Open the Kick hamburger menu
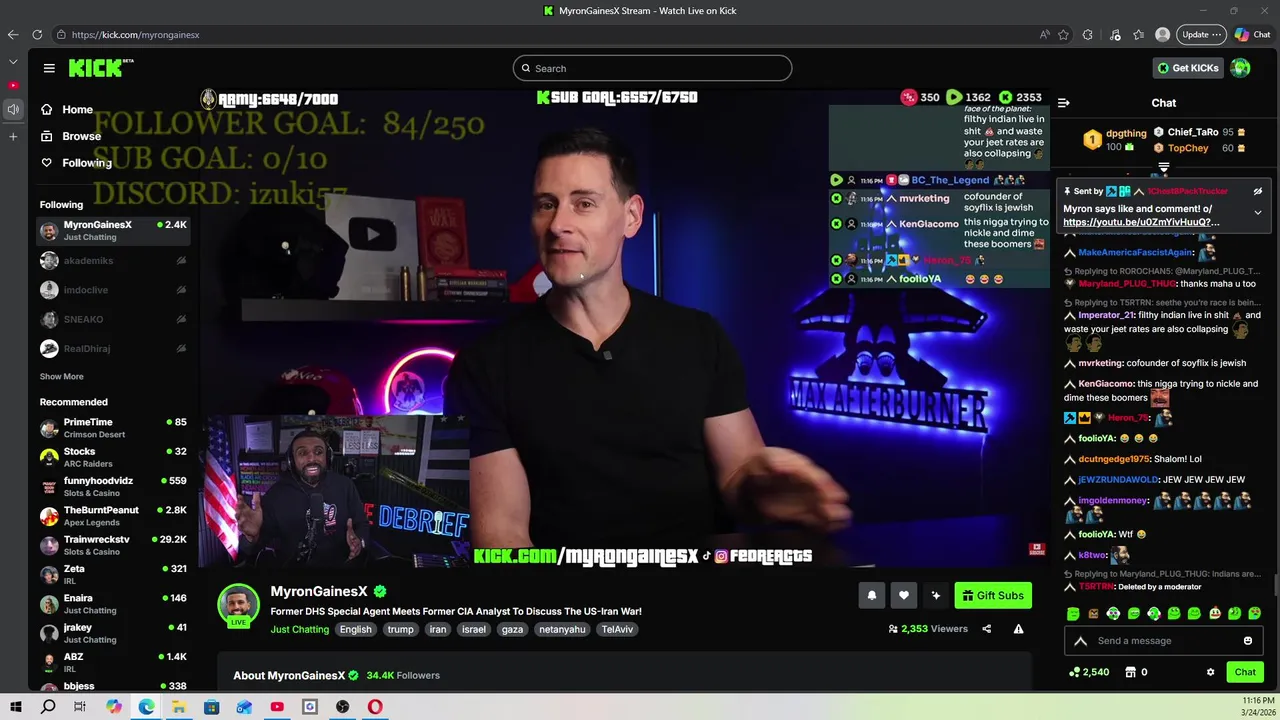 pyautogui.click(x=49, y=68)
